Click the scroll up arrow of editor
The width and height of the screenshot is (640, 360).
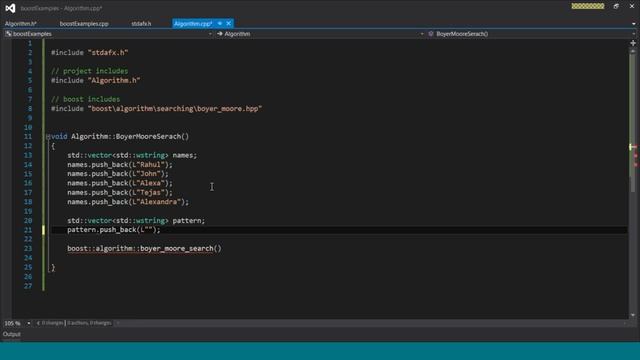click(x=633, y=51)
